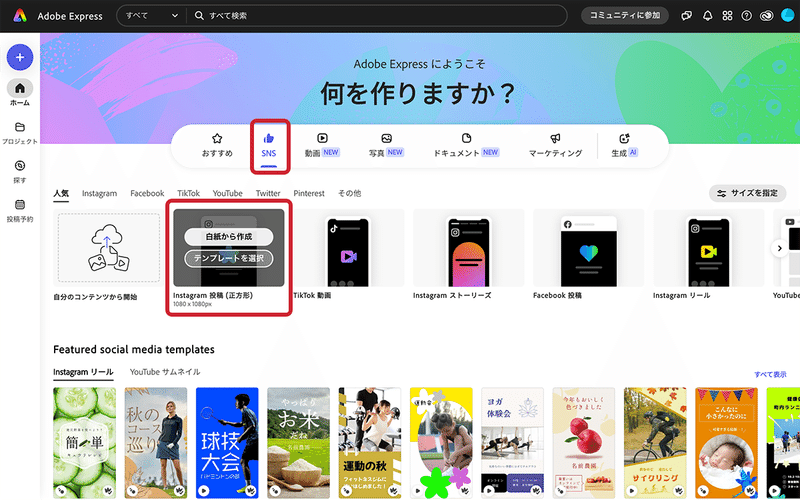Select the Instagram リール templates tab
Image resolution: width=800 pixels, height=500 pixels.
[x=83, y=372]
